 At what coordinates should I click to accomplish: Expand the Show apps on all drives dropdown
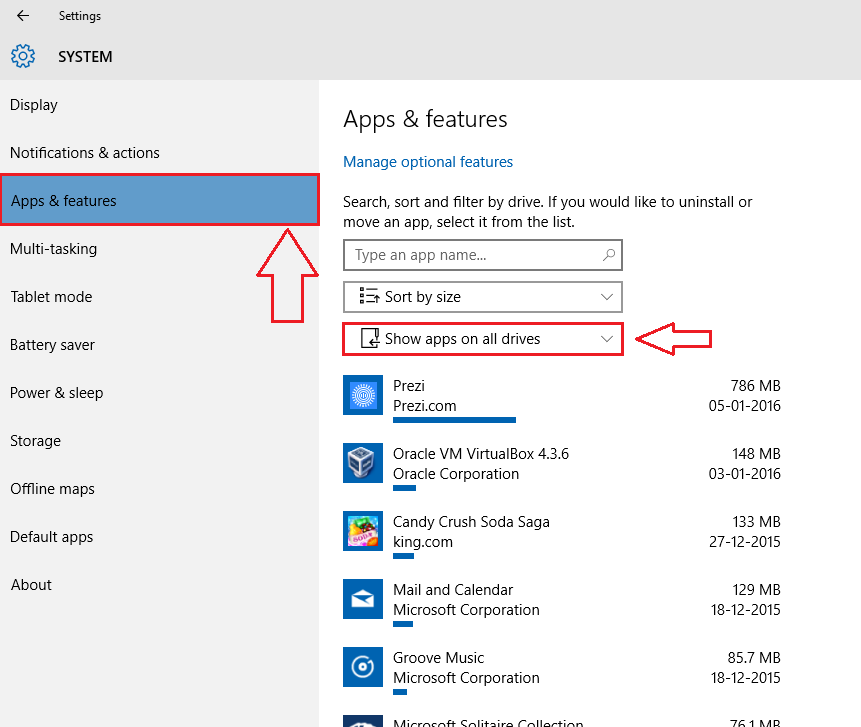tap(483, 339)
